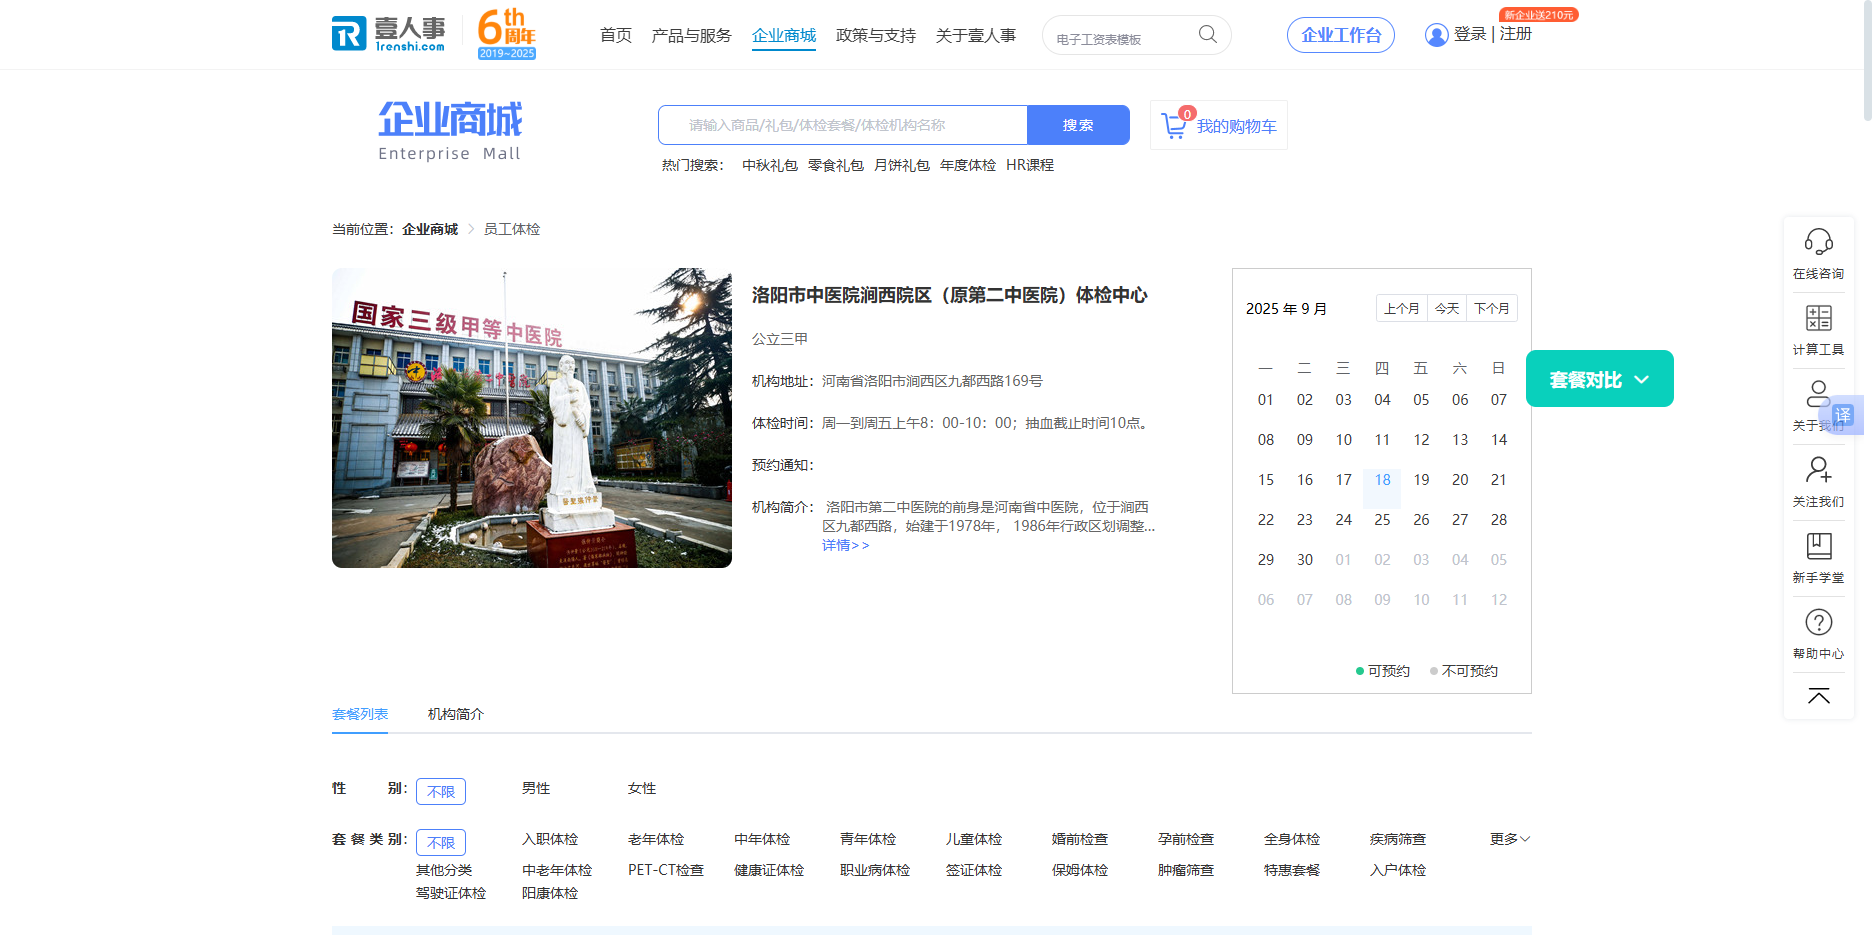
Task: Filter packages by 肿瘤筛查
Action: pyautogui.click(x=1186, y=871)
